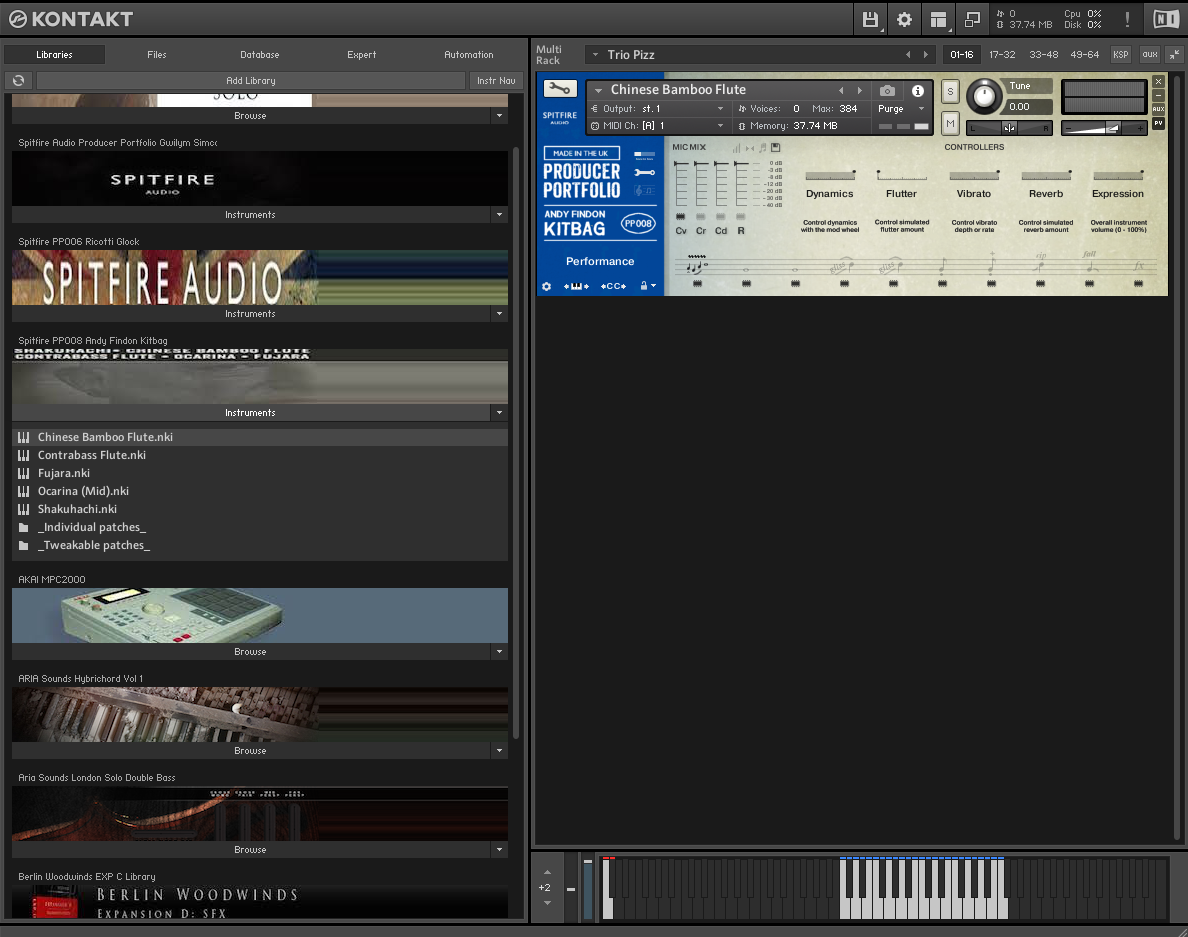Solo the Chinese Bamboo Flute instrument
Image resolution: width=1188 pixels, height=937 pixels.
click(x=950, y=92)
